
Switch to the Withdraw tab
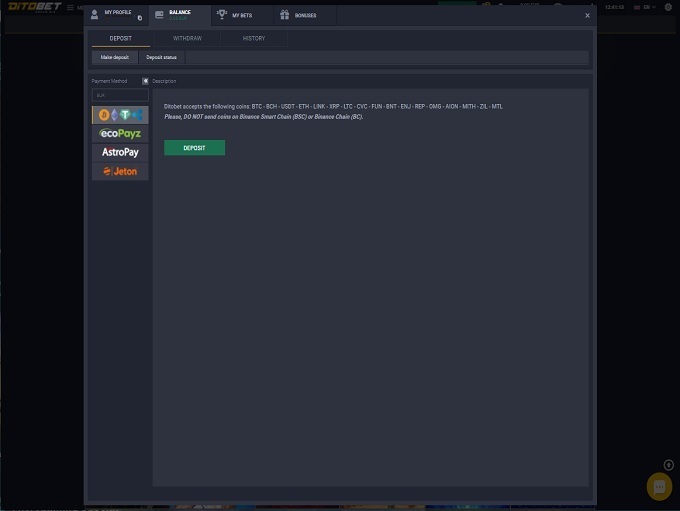[187, 38]
